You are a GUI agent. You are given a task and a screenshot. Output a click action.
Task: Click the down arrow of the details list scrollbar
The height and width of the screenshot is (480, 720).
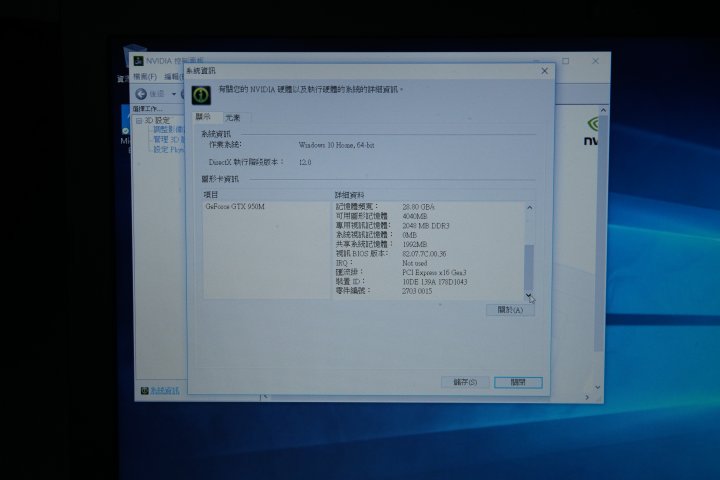point(529,294)
